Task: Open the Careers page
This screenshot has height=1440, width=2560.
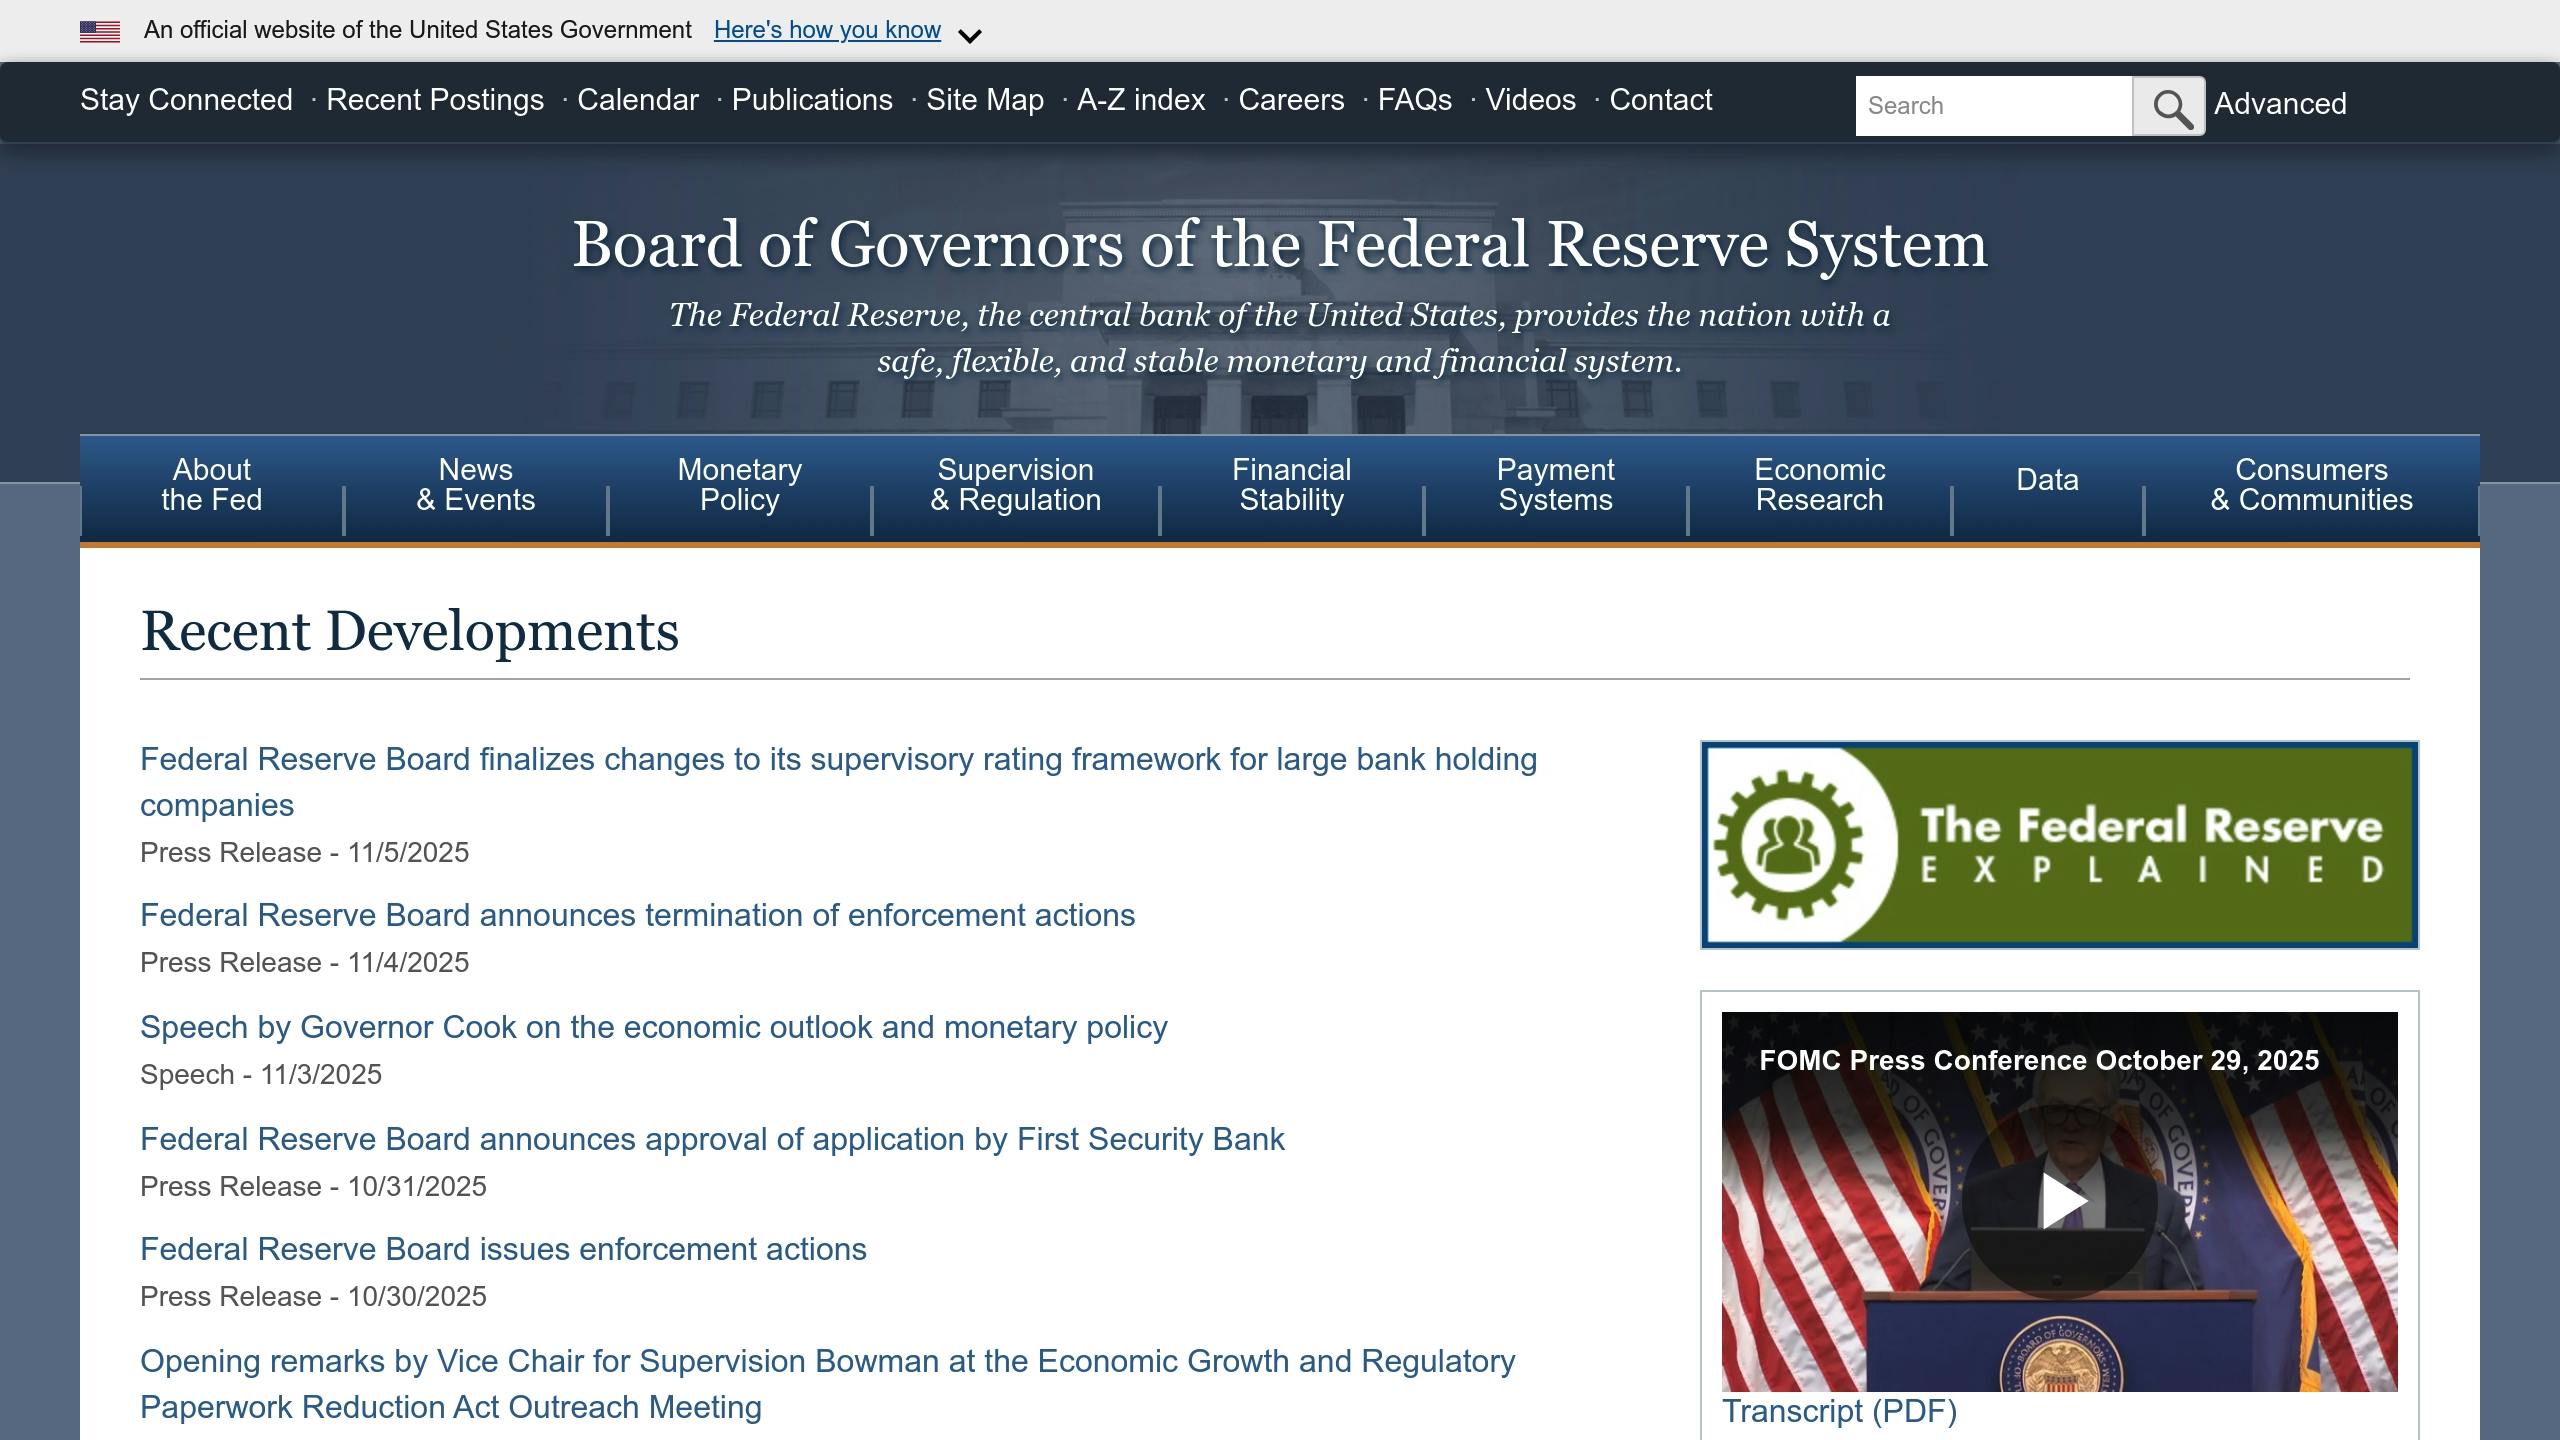Action: pos(1291,100)
